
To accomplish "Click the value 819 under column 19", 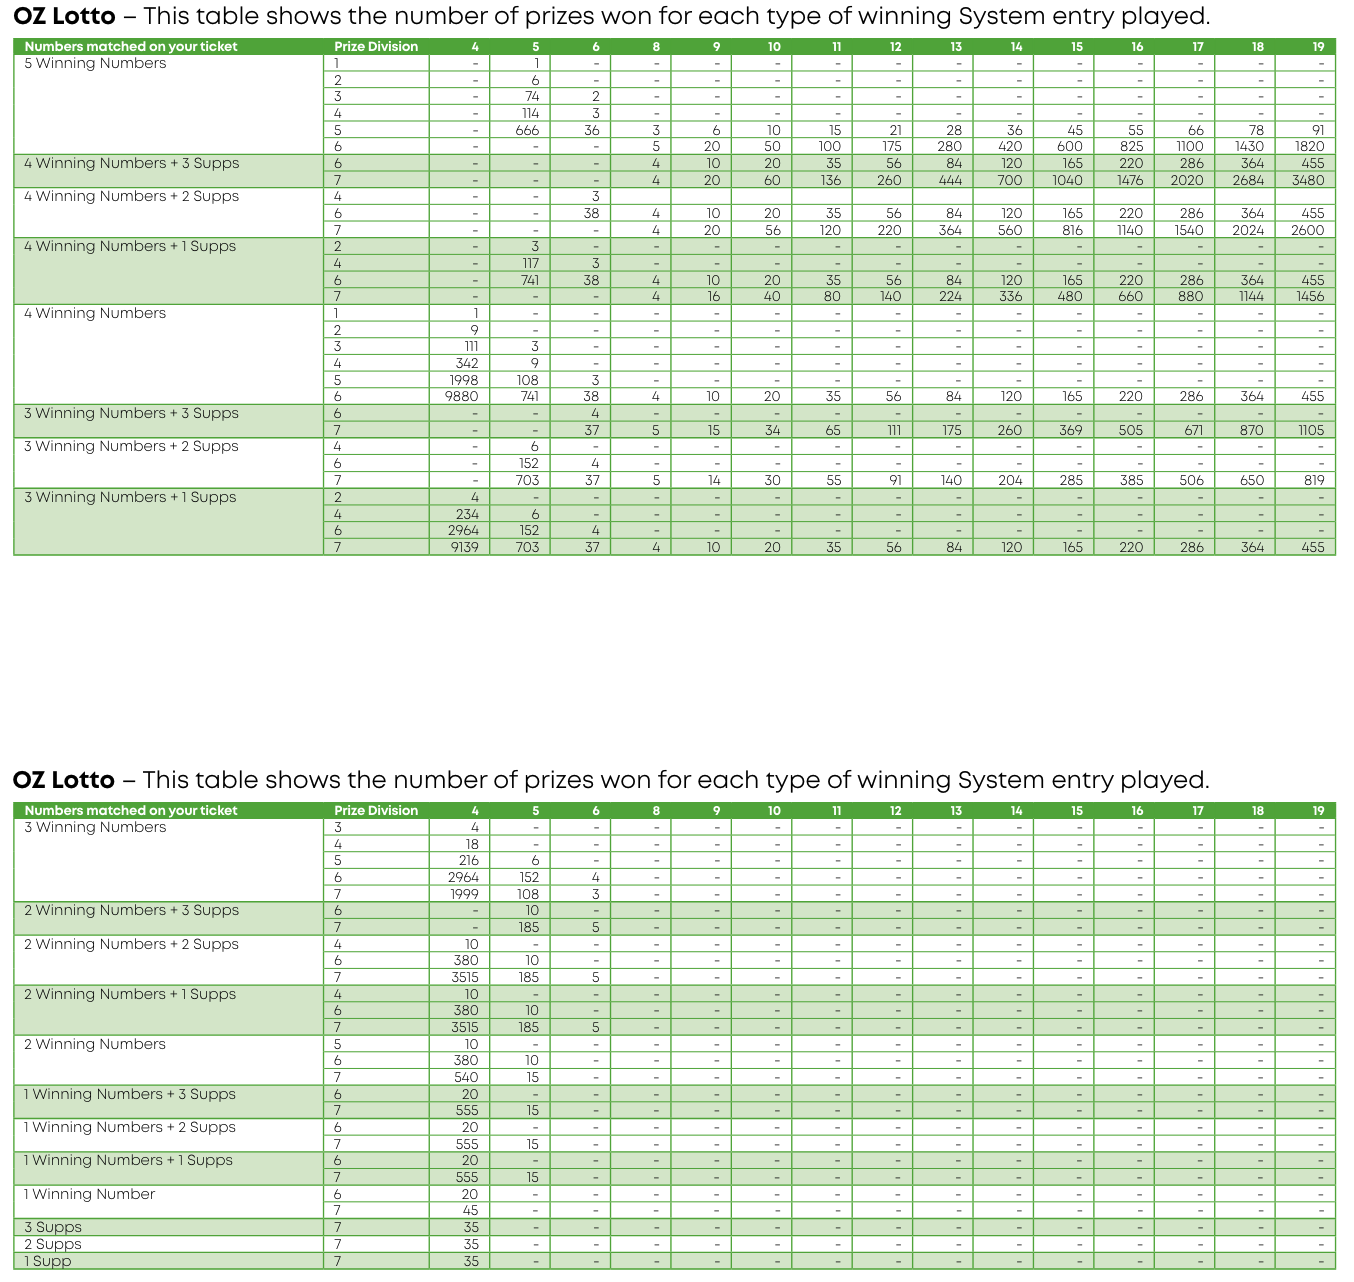I will 1314,480.
